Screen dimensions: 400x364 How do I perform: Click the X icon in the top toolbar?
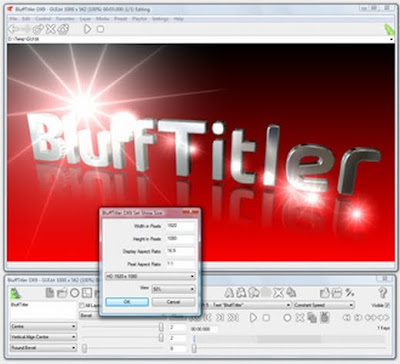[50, 29]
